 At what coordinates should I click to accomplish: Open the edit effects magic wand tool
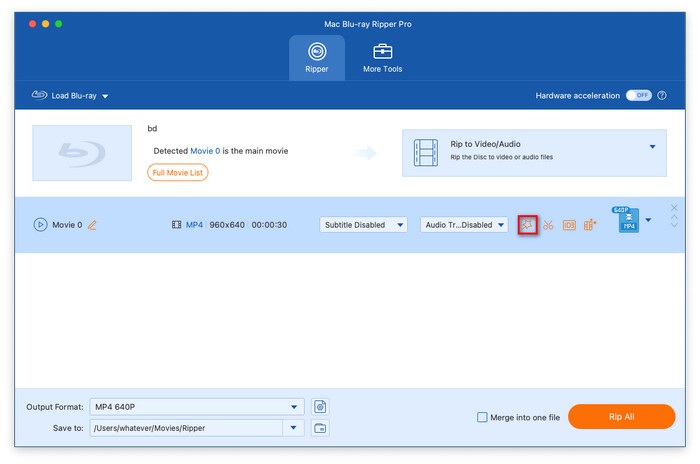tap(527, 225)
